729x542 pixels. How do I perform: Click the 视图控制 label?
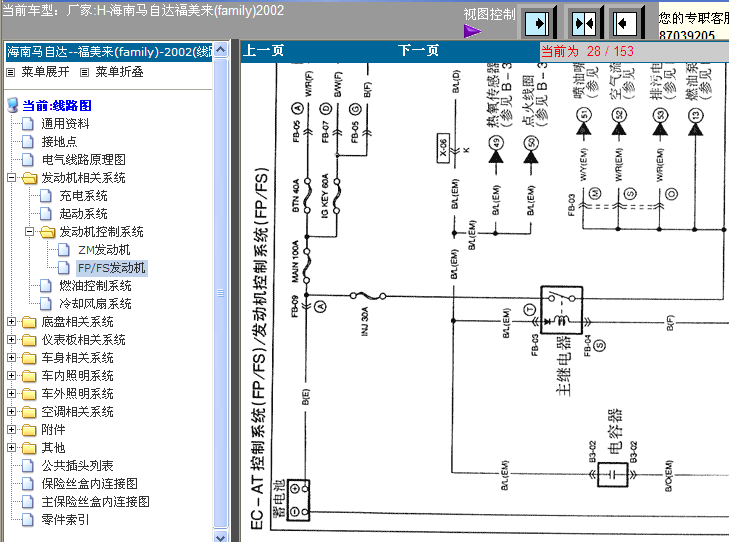tap(490, 14)
